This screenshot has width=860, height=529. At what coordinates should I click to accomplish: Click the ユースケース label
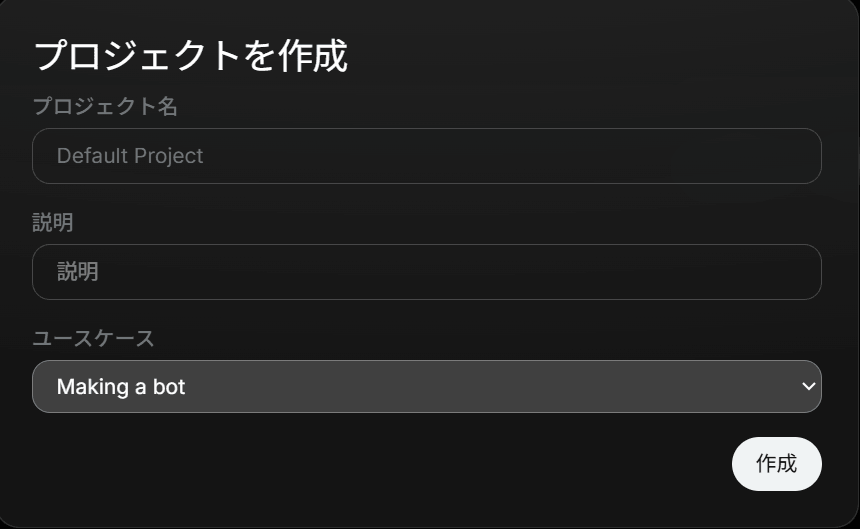click(93, 339)
